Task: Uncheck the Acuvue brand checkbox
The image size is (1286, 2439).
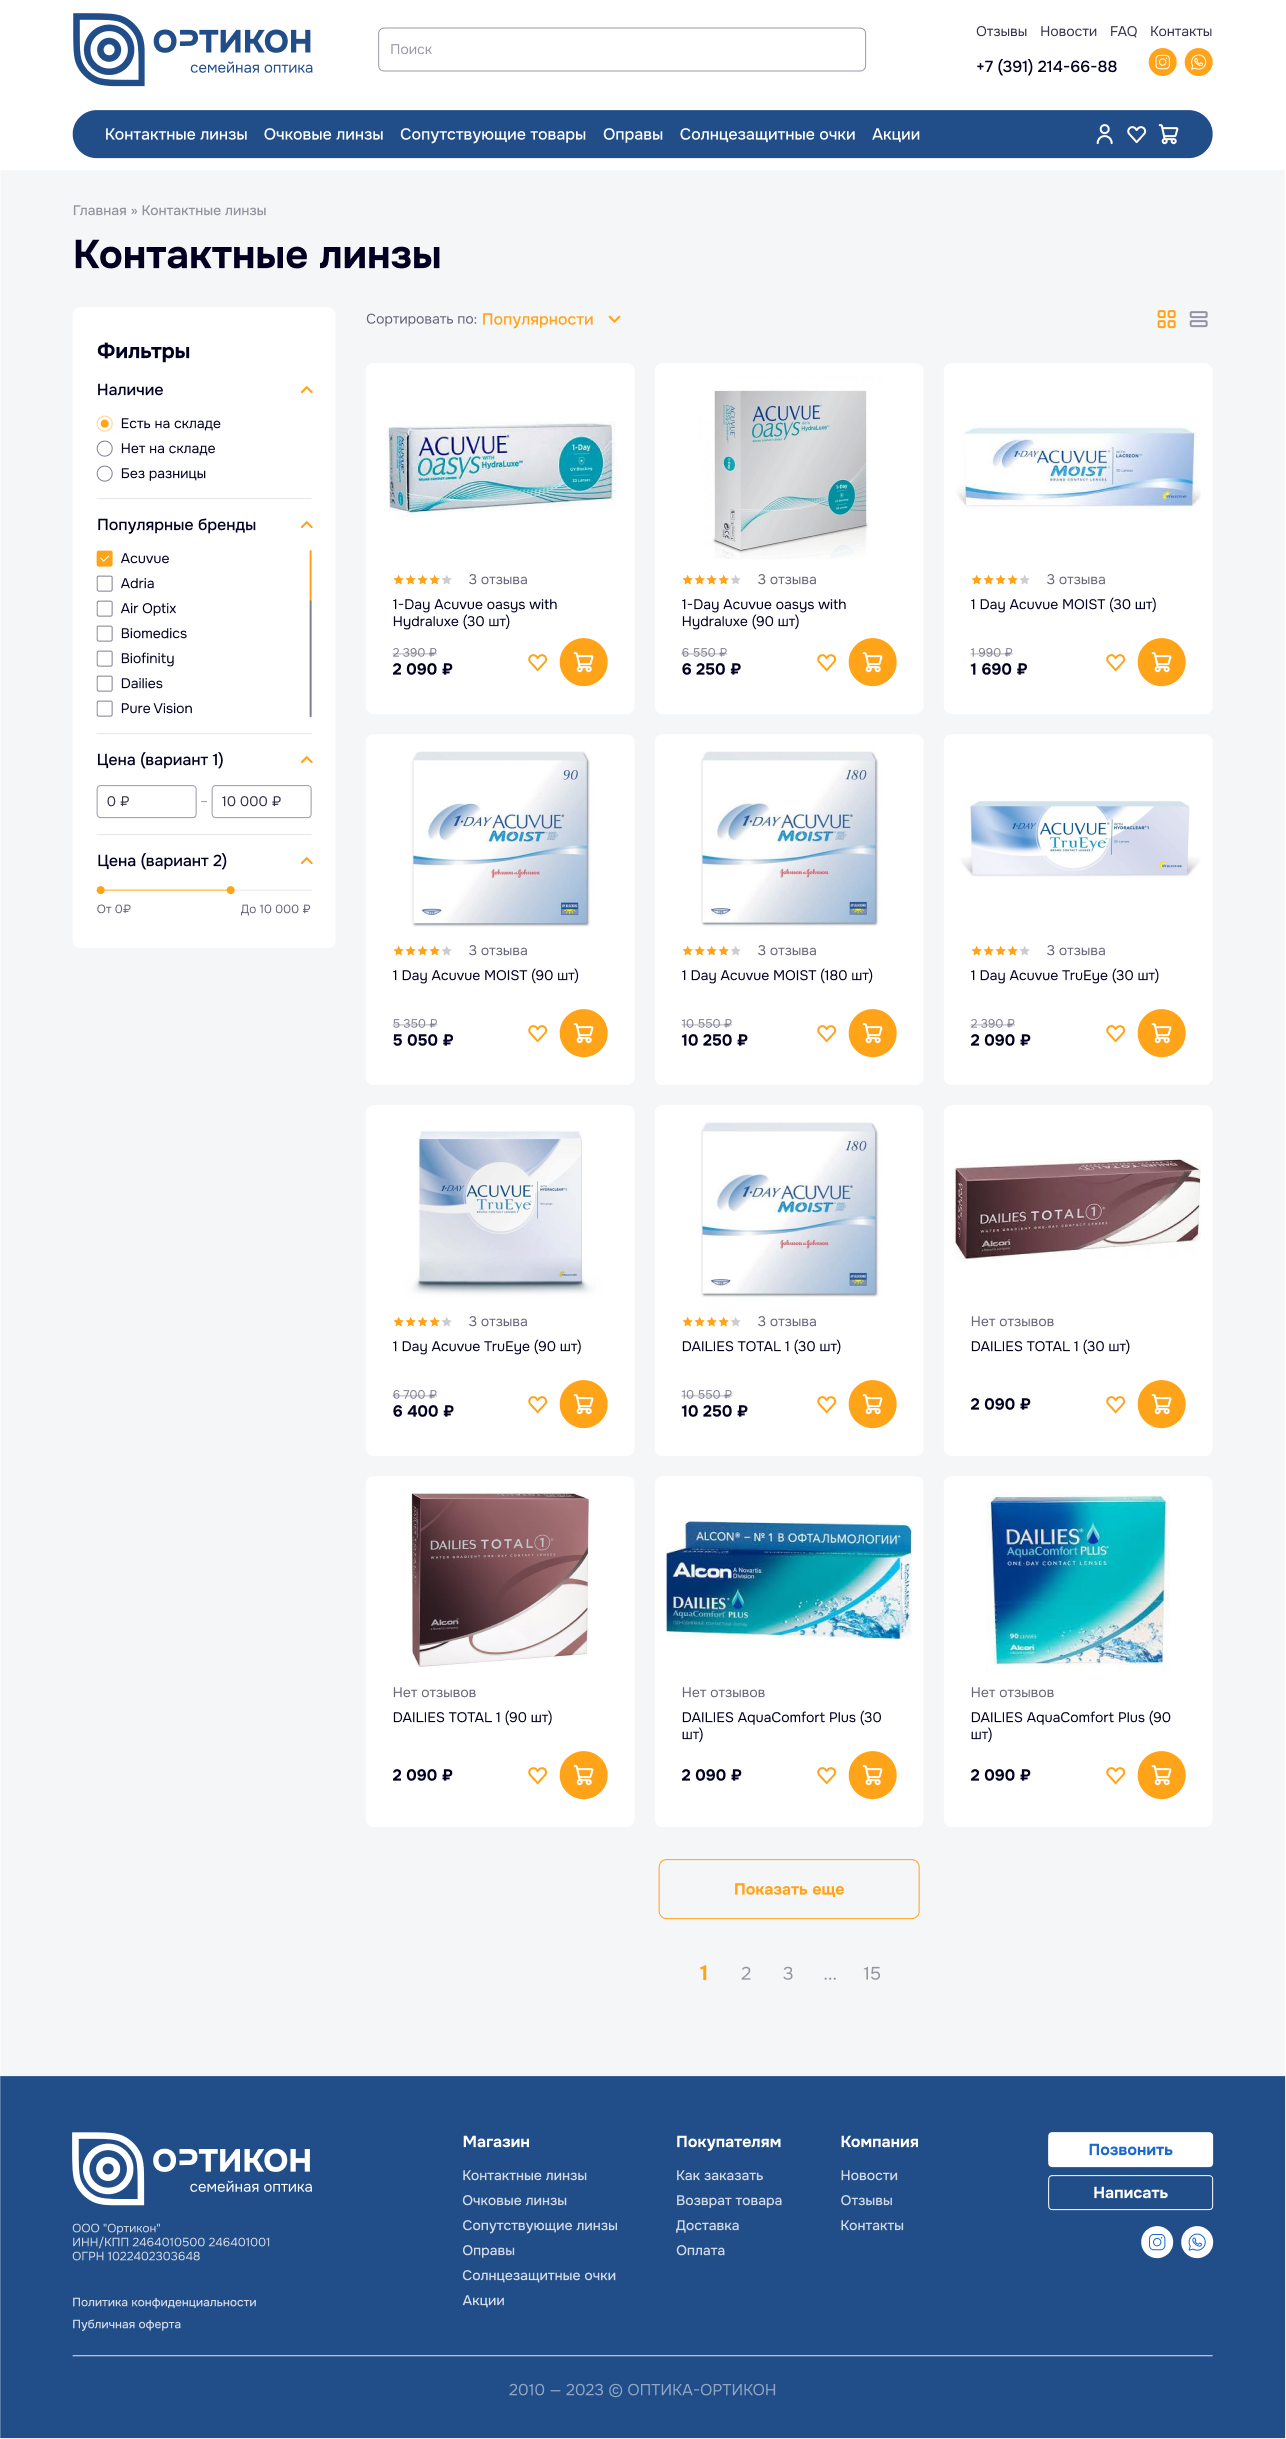Action: coord(104,558)
